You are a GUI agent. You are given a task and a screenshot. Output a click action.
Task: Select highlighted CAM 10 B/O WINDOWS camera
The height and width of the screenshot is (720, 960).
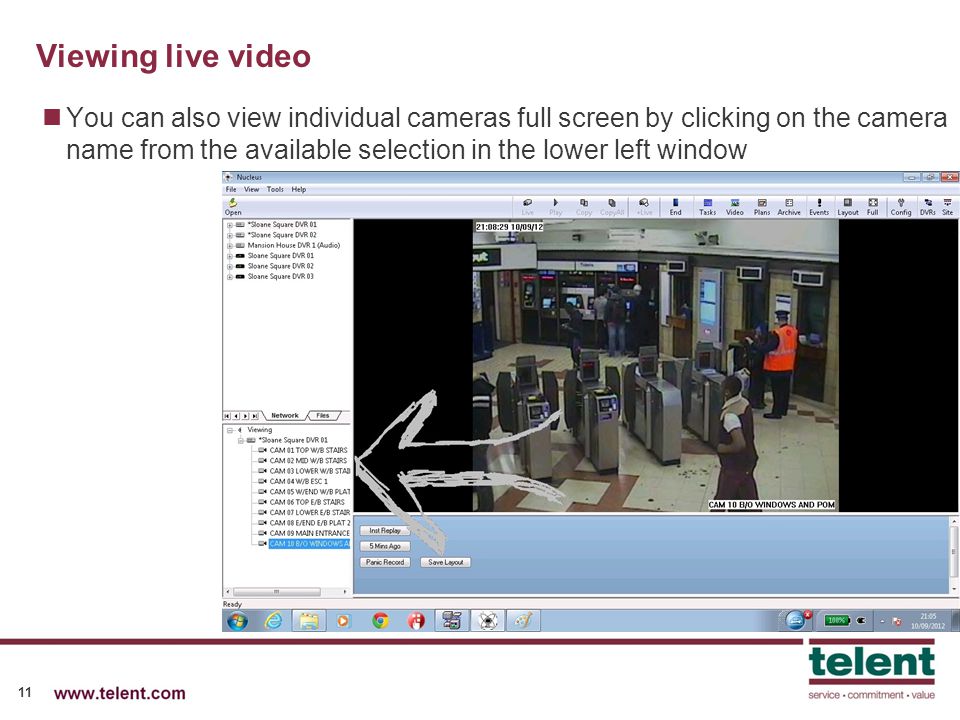(x=309, y=544)
